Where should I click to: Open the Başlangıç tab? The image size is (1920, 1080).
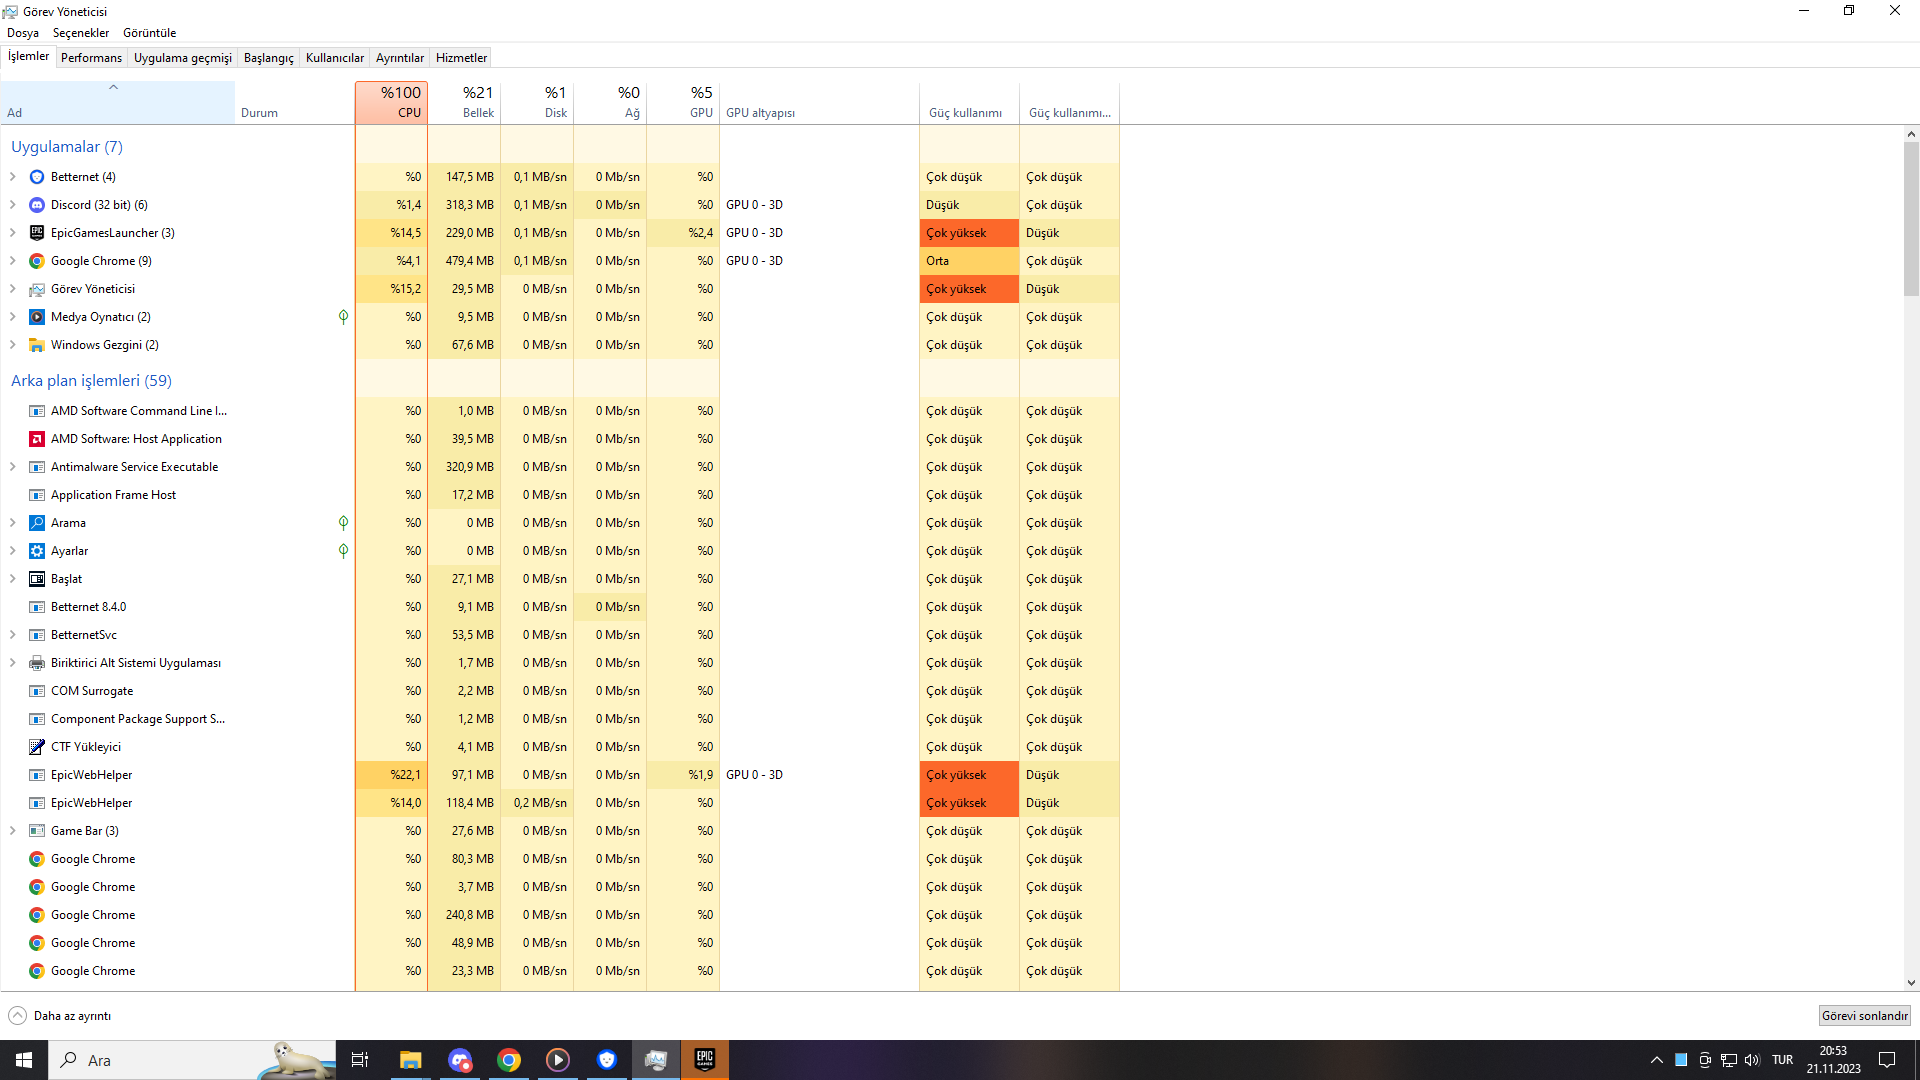click(268, 58)
